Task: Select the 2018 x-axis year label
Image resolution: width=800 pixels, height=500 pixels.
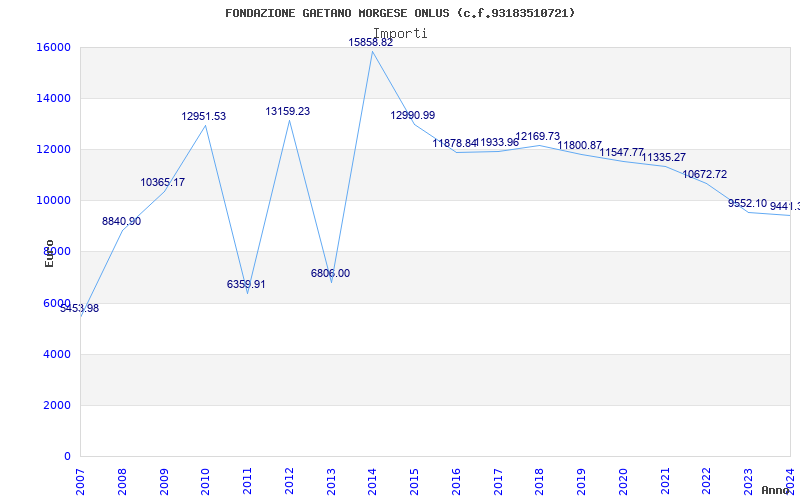Action: 540,480
